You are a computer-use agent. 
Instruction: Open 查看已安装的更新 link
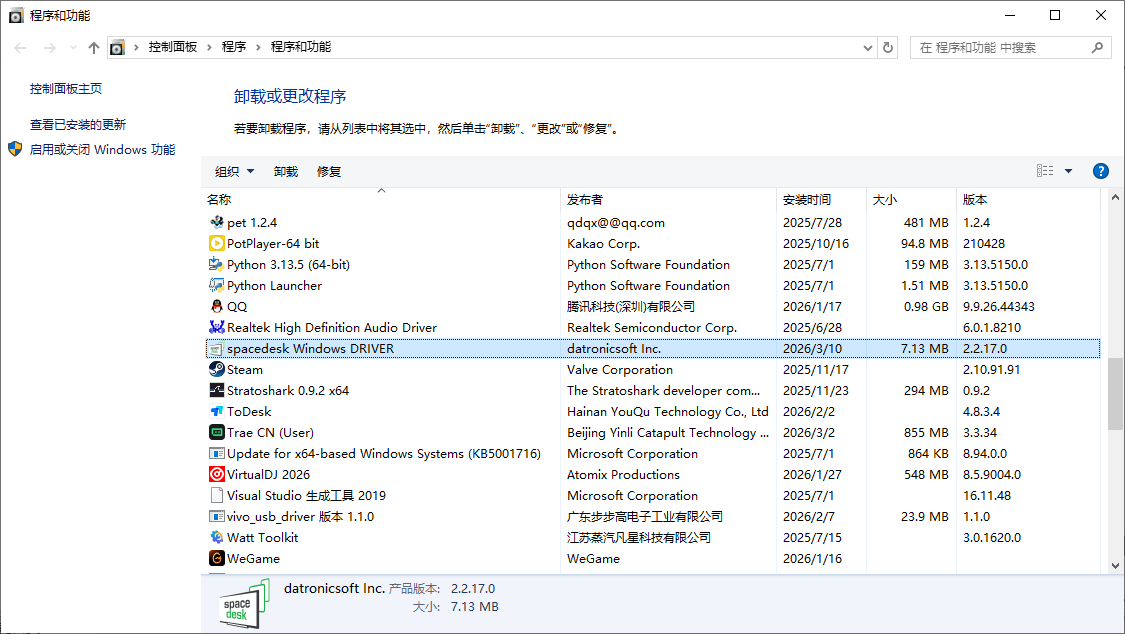pos(78,125)
